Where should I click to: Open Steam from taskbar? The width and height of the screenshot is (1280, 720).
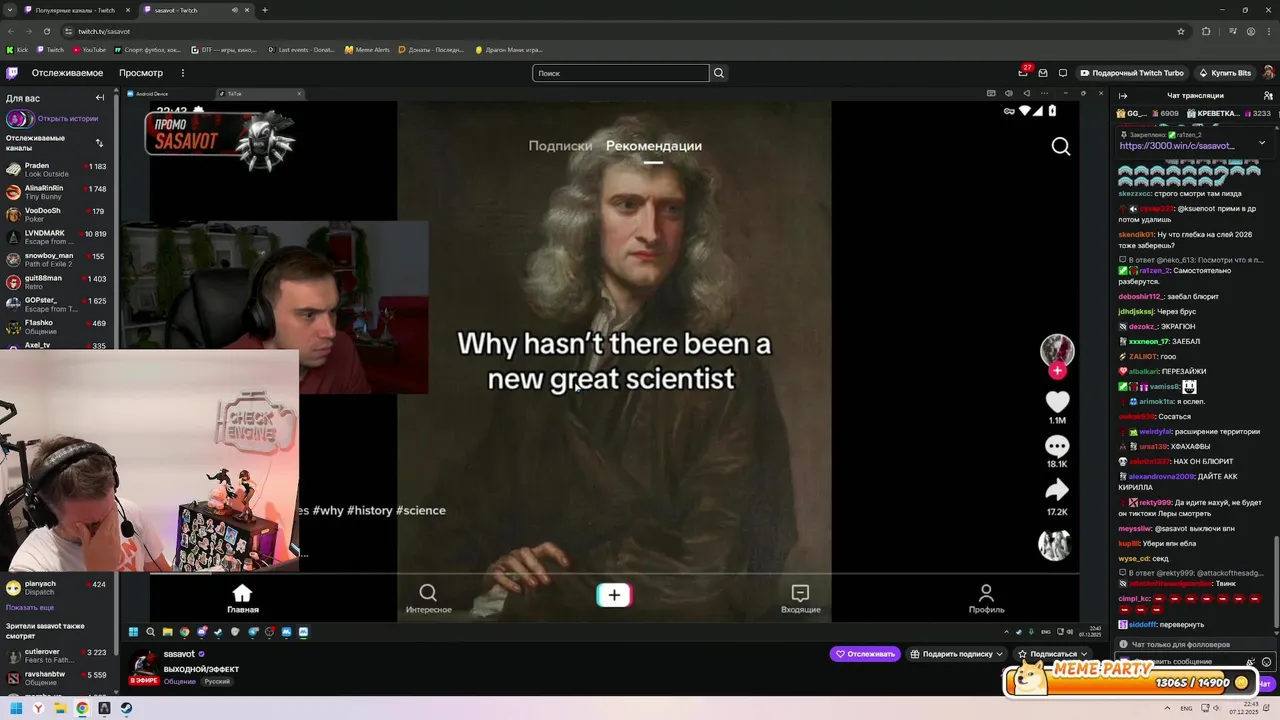[x=126, y=708]
